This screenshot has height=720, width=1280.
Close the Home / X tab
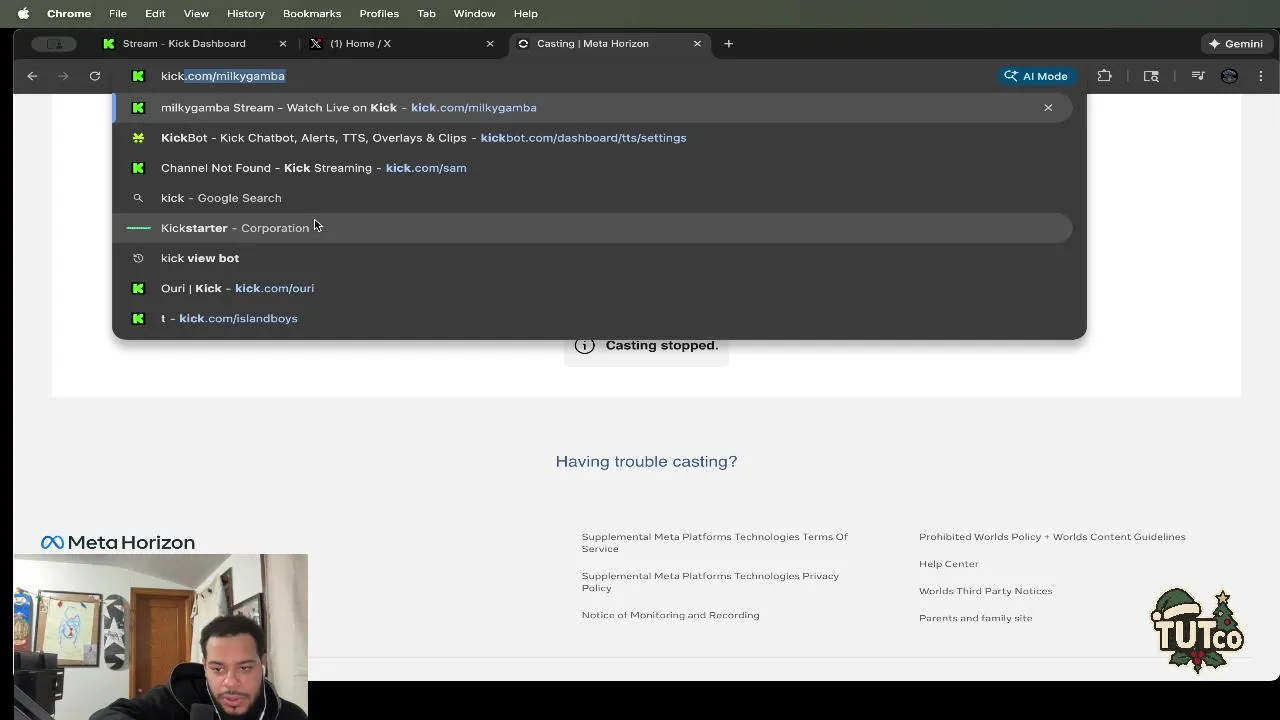tap(490, 44)
